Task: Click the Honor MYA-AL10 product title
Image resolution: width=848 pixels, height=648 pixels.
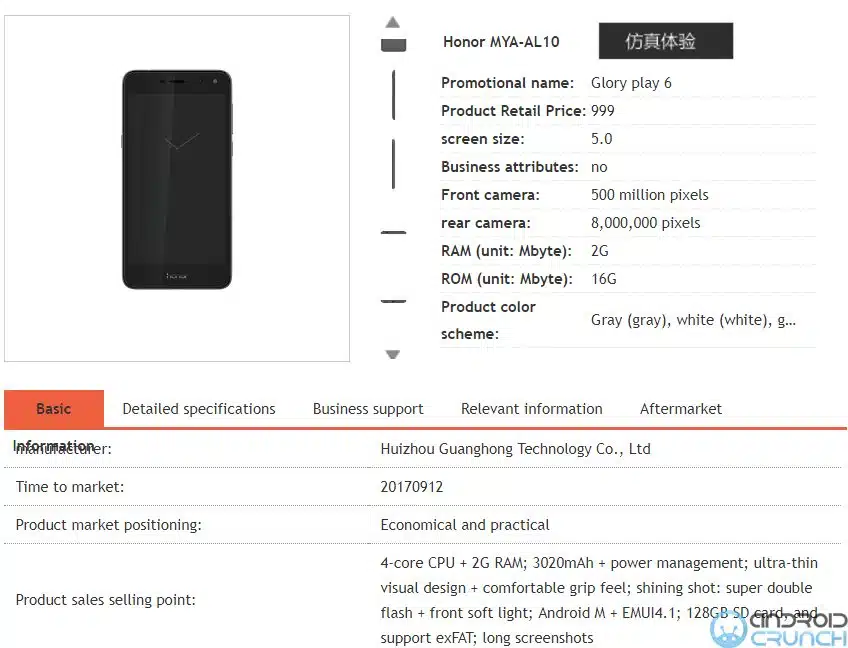Action: tap(501, 42)
